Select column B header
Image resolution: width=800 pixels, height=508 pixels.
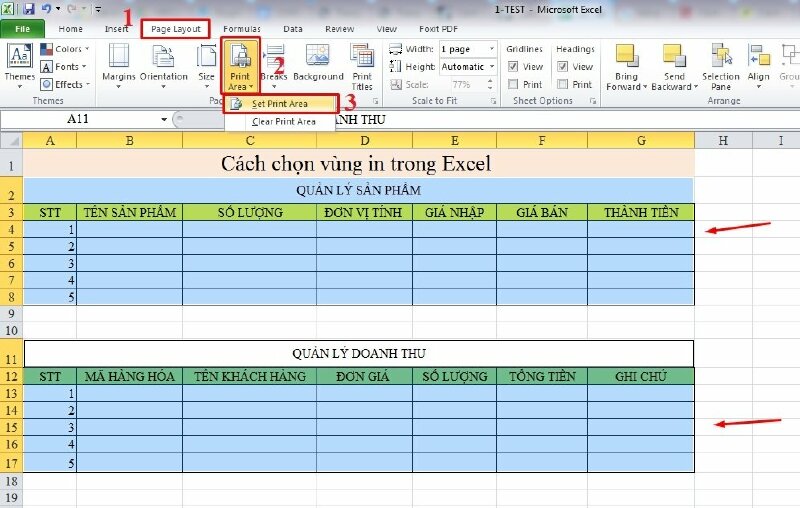(130, 140)
